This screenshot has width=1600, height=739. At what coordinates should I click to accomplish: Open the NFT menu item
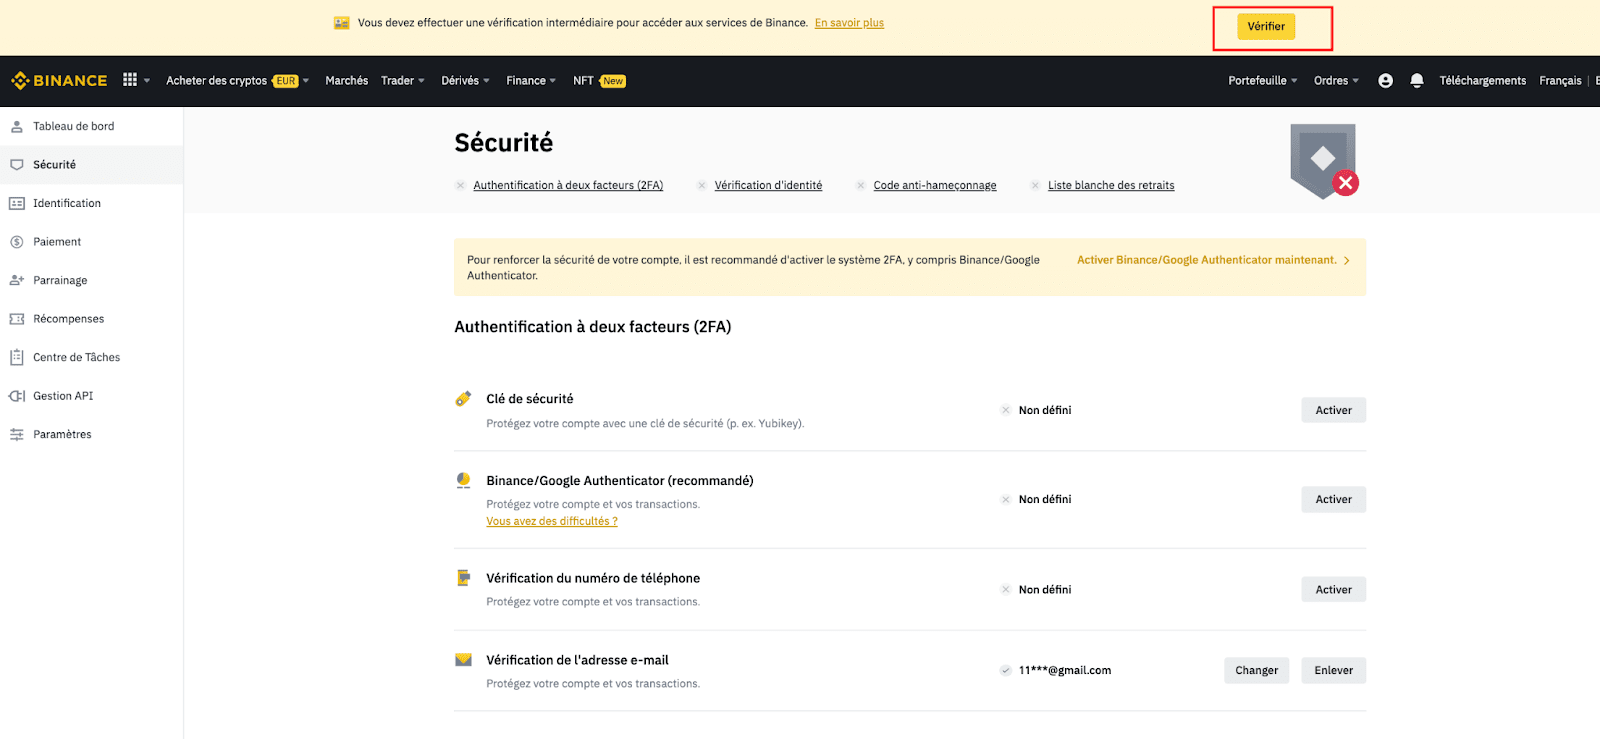coord(583,81)
